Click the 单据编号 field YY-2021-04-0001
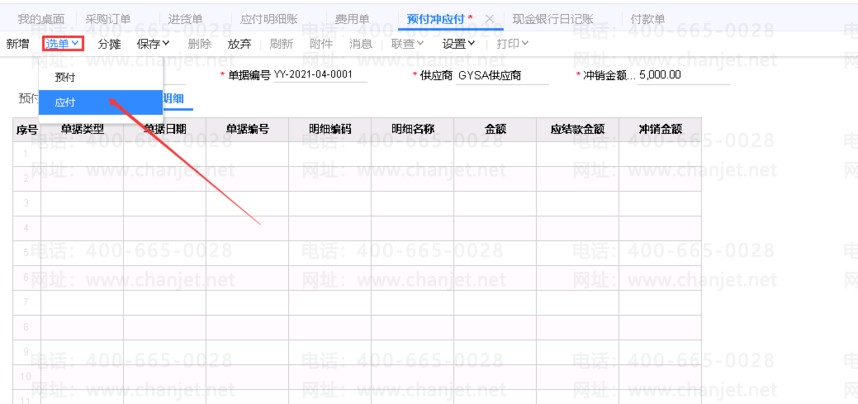 coord(321,76)
